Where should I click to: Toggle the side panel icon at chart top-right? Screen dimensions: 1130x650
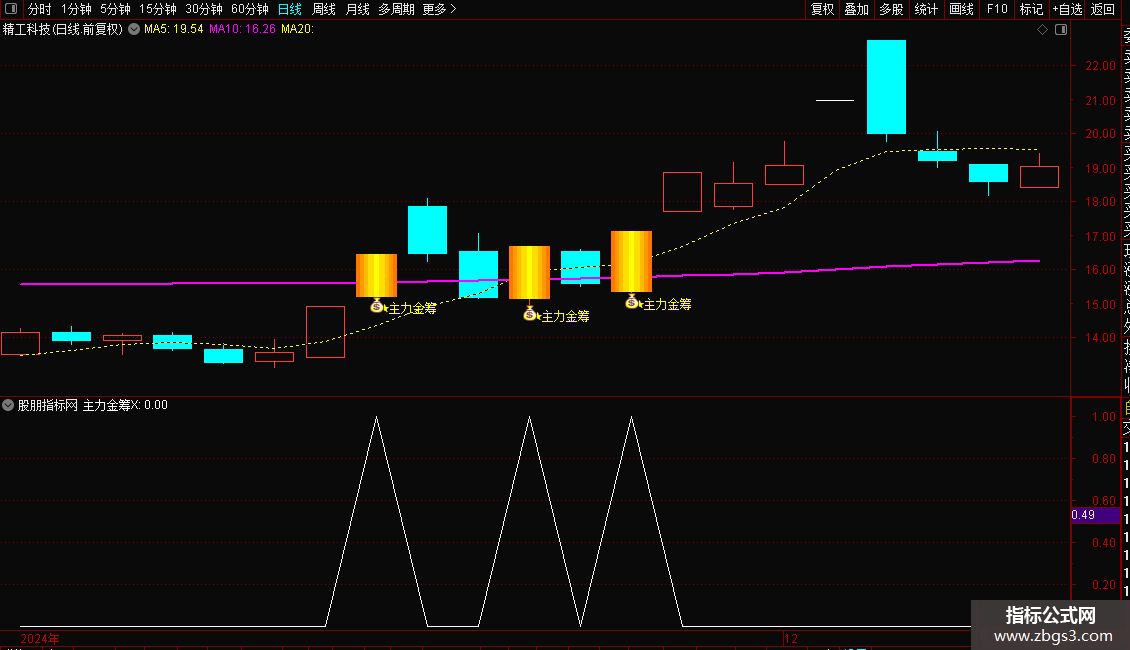click(x=1061, y=30)
